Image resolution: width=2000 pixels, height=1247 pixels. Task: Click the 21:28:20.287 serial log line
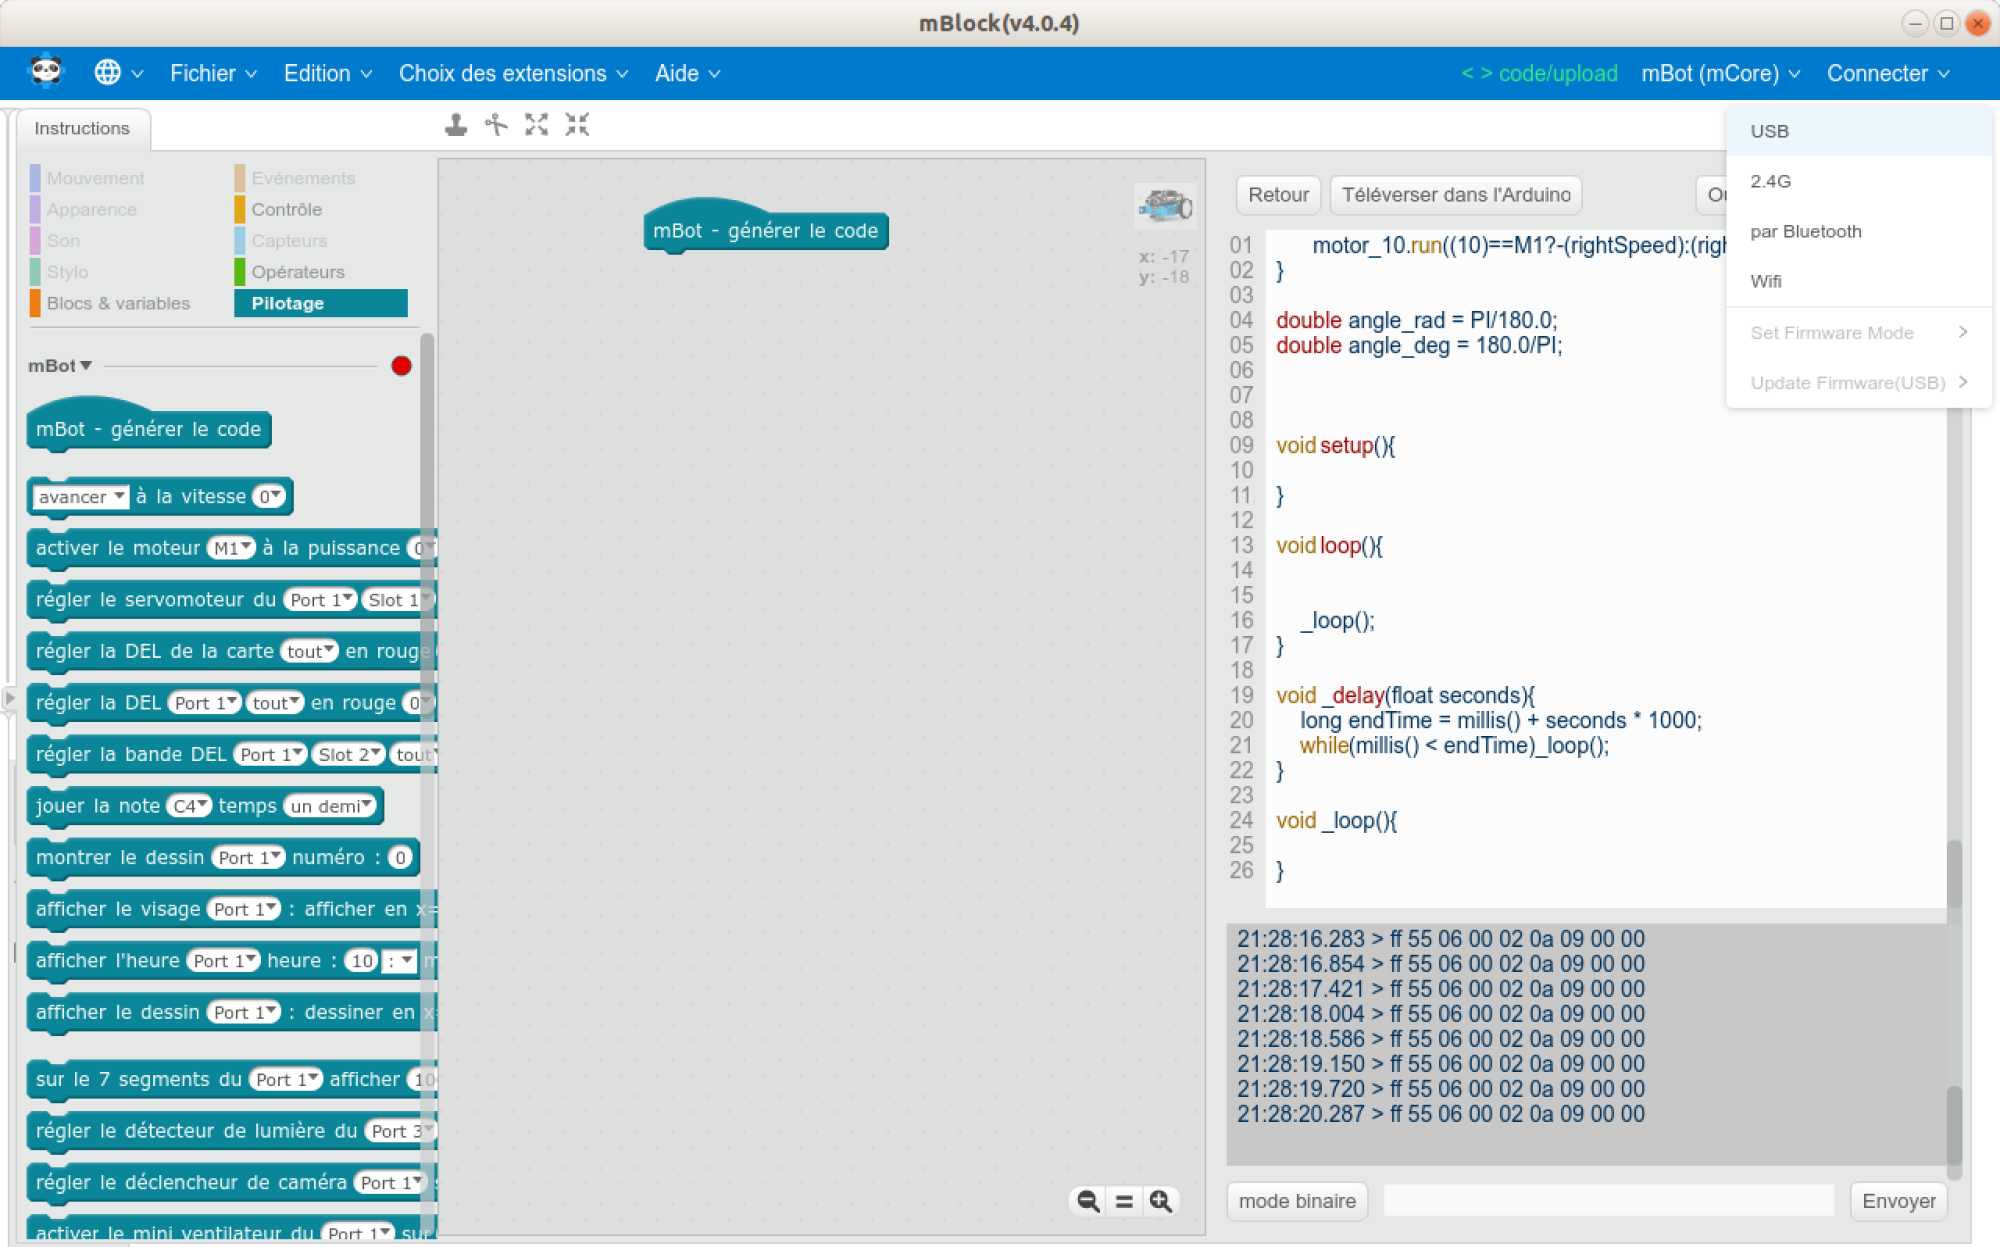coord(1440,1113)
